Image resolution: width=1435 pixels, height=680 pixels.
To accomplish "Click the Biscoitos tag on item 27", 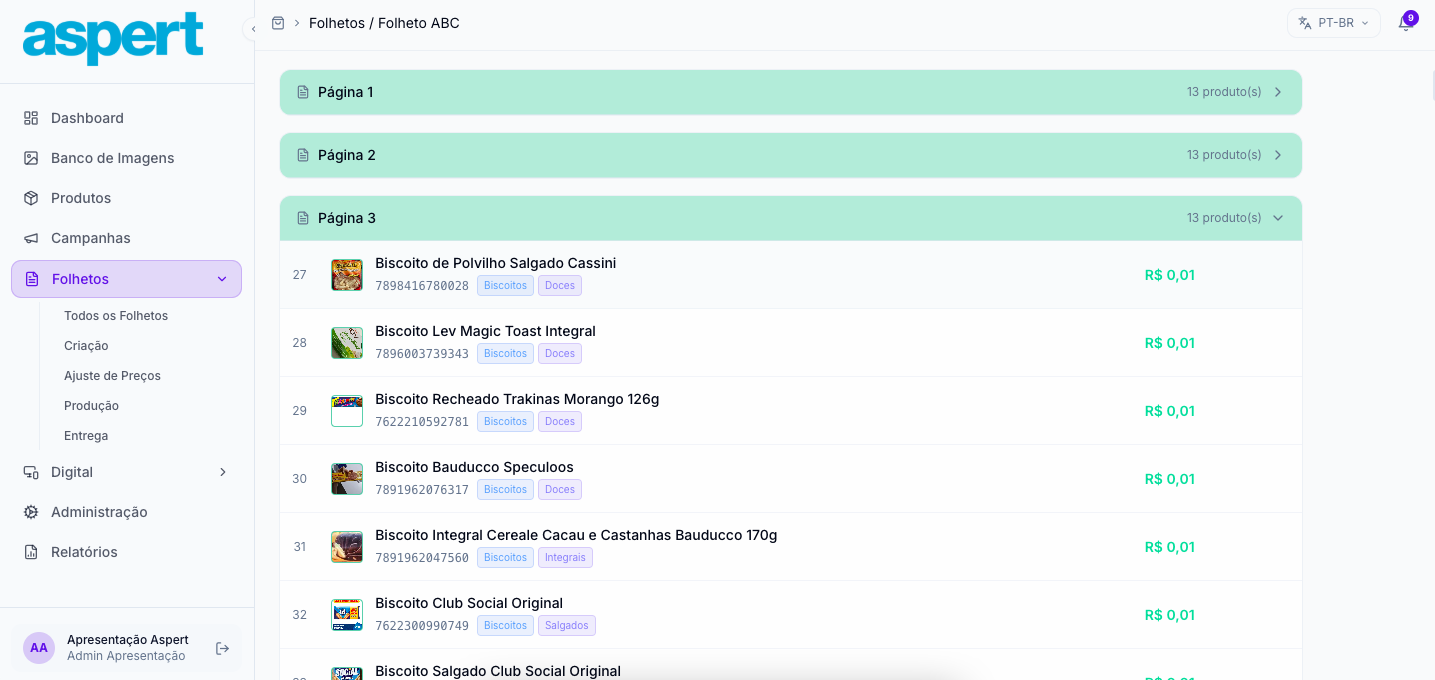I will pos(505,286).
